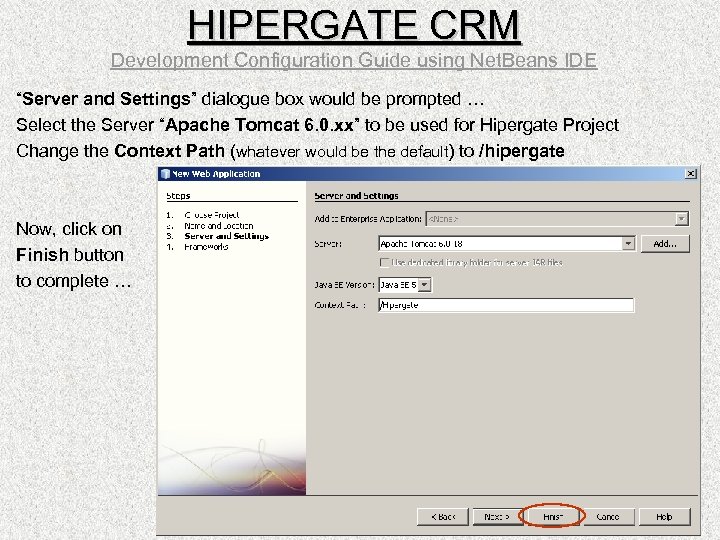
Task: Click the New Web Application title icon
Action: click(165, 174)
